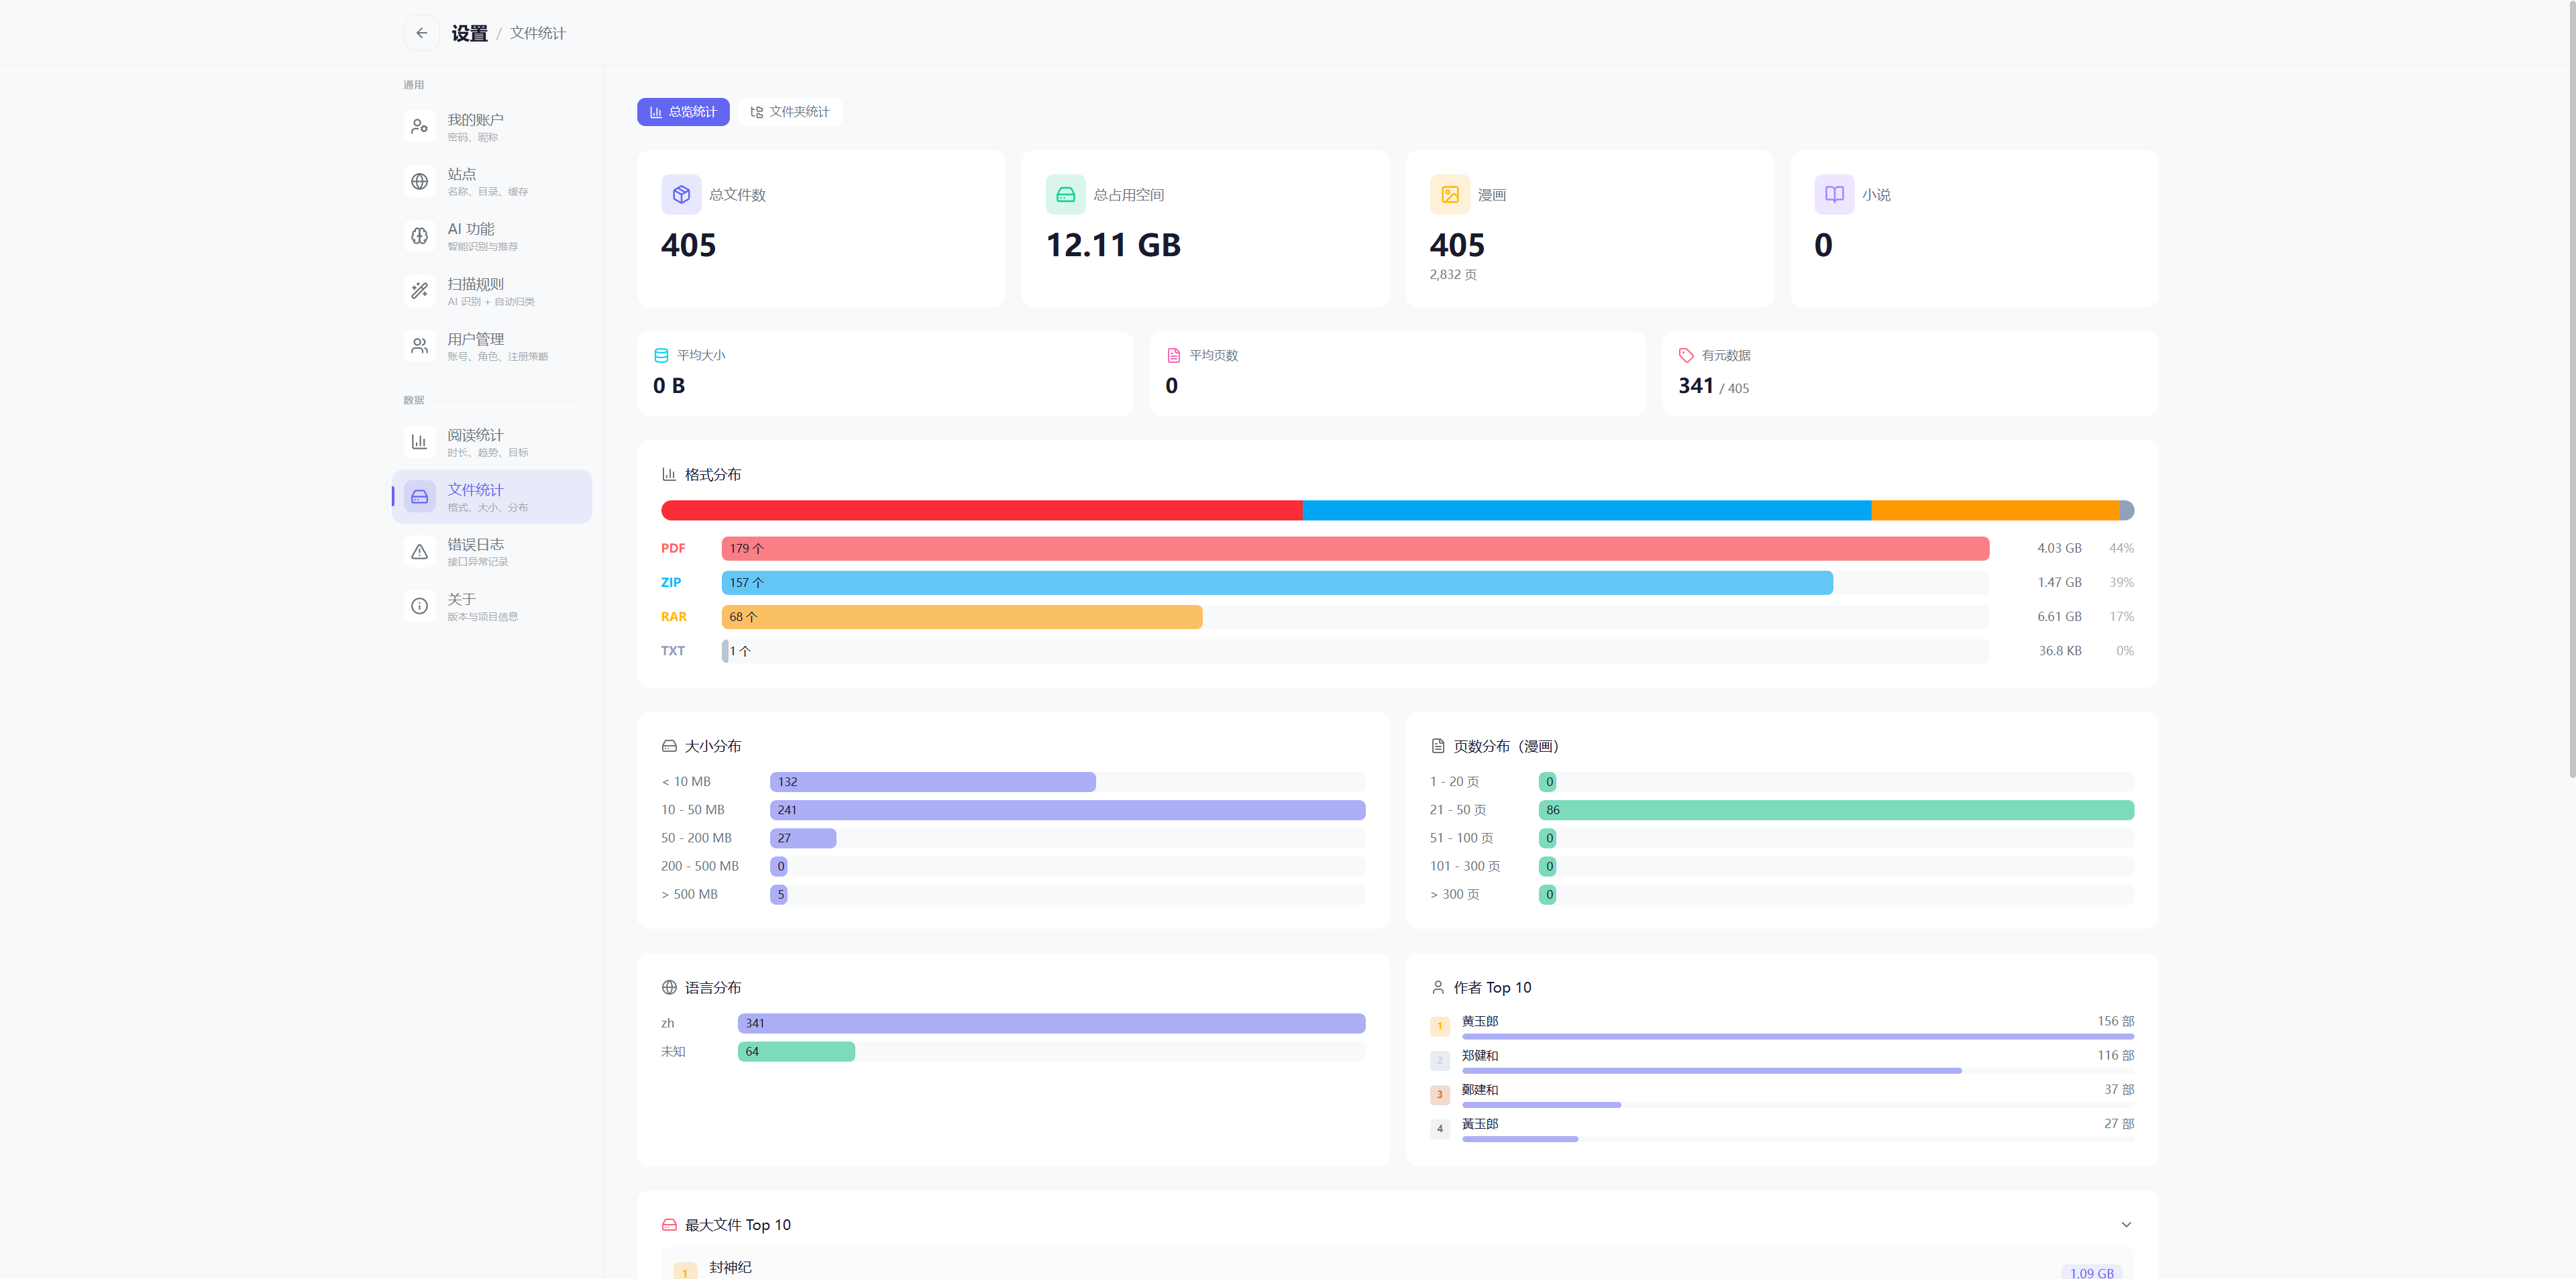Click the 平均大小 database icon
Image resolution: width=2576 pixels, height=1279 pixels.
661,356
